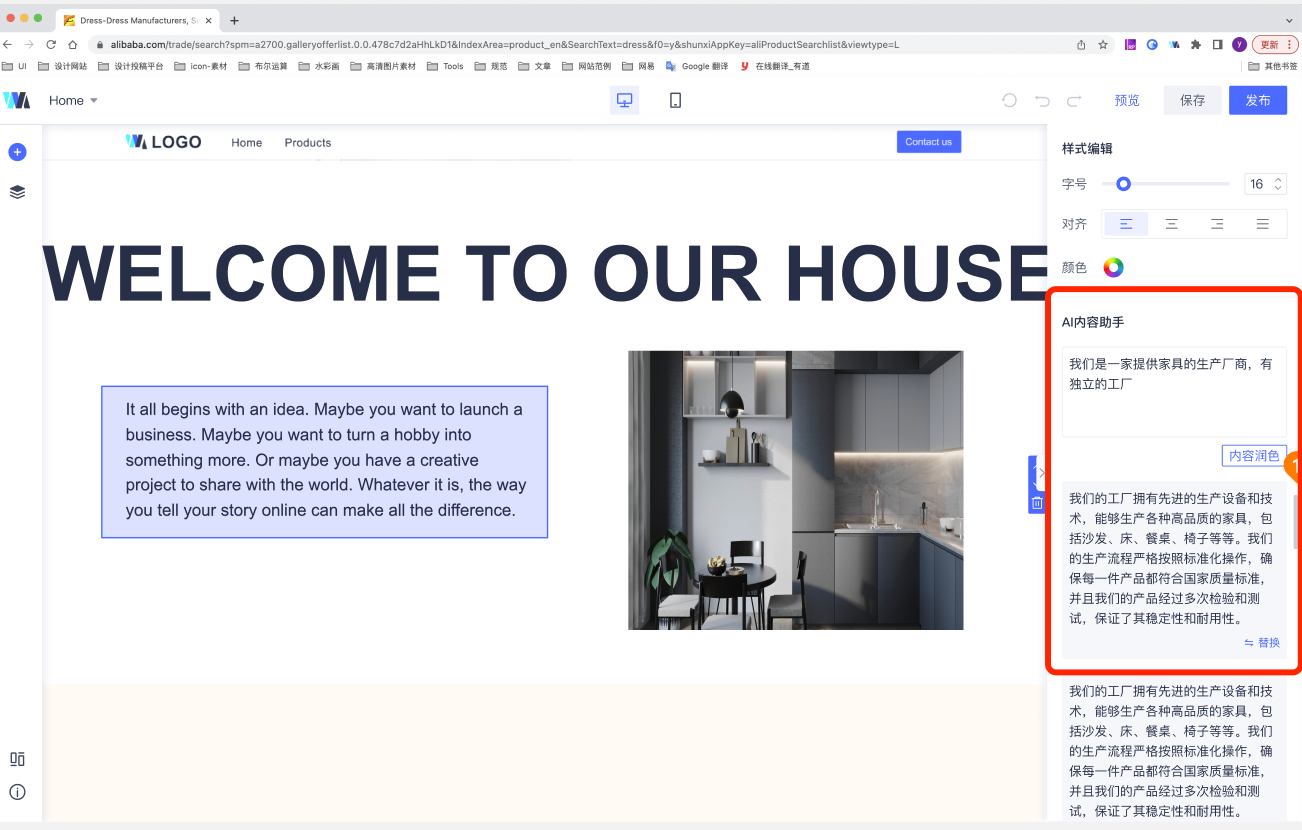Viewport: 1302px width, 830px height.
Task: Click Products in the site navigation
Action: (307, 143)
